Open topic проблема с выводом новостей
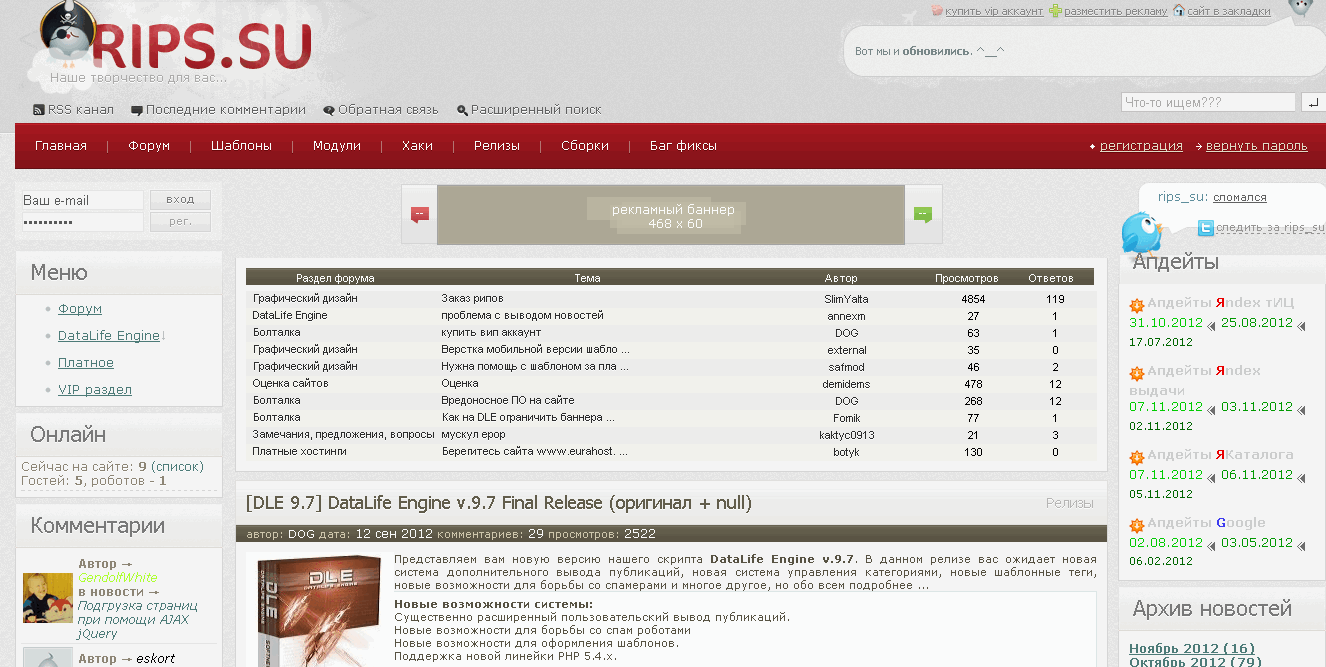Viewport: 1326px width, 667px height. (522, 316)
